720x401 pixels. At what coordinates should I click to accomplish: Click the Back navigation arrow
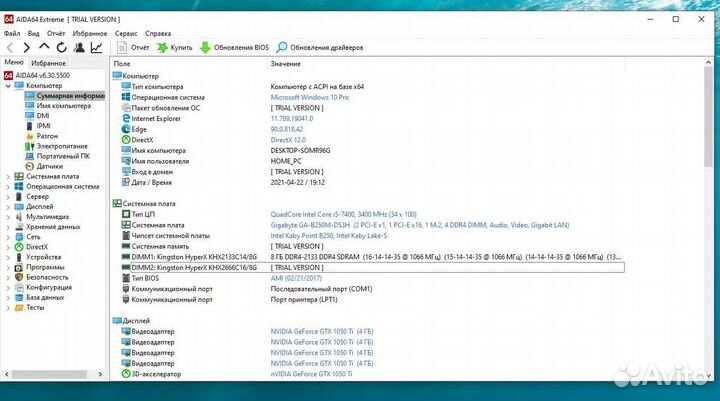click(10, 47)
